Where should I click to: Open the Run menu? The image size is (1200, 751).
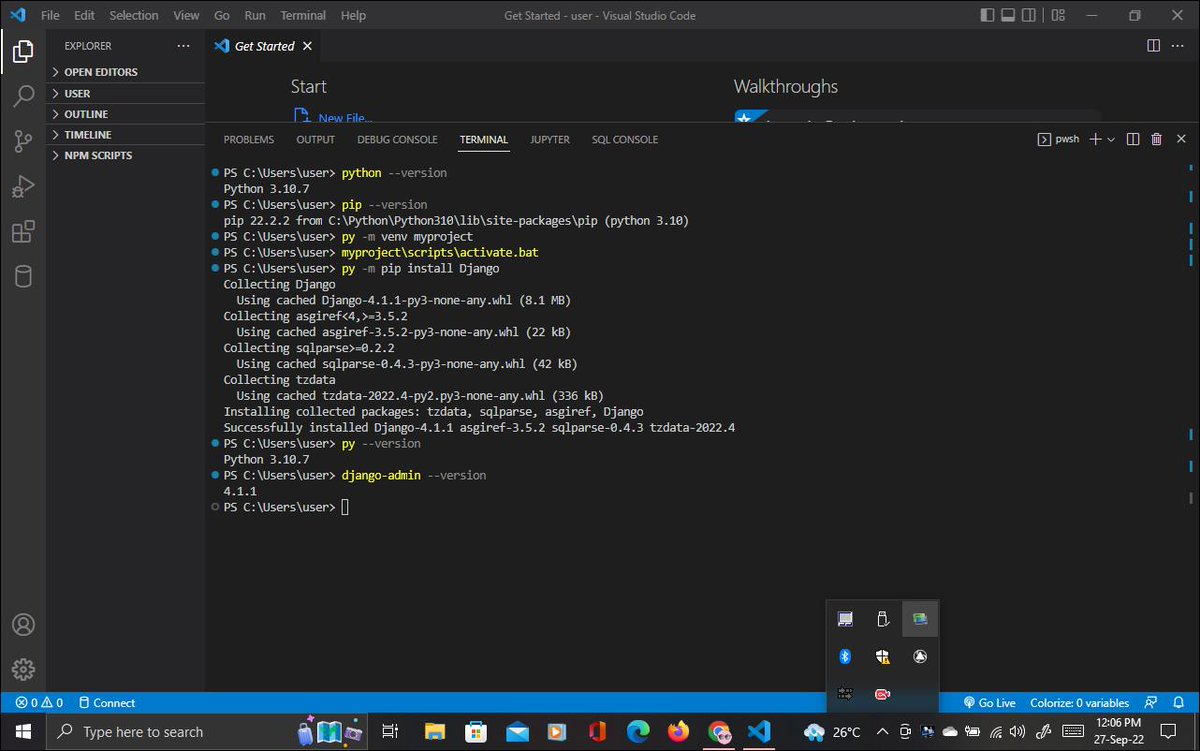255,15
